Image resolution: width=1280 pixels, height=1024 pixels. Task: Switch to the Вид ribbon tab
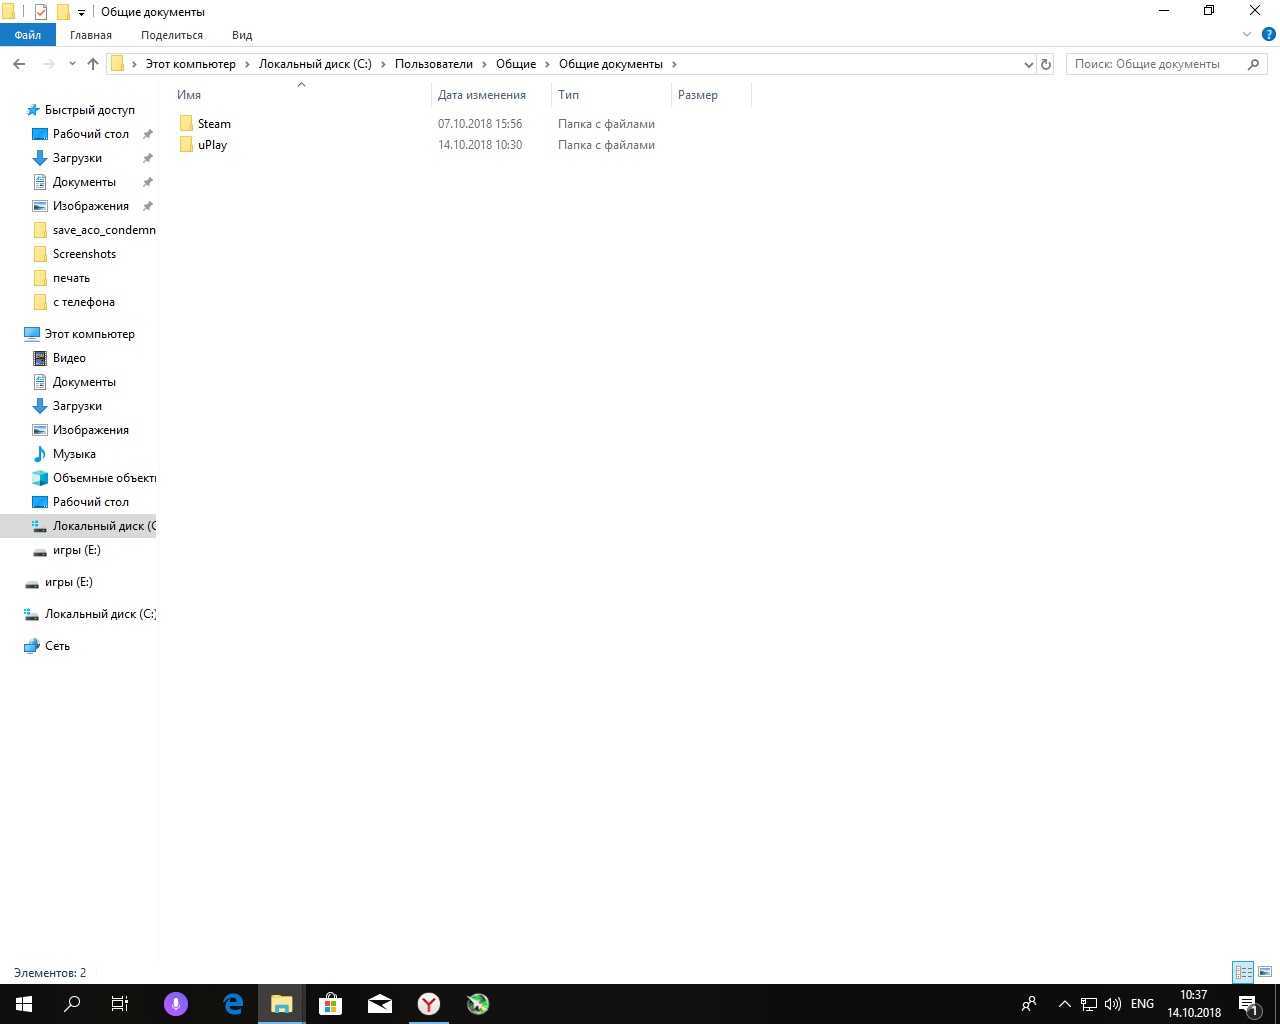point(242,35)
